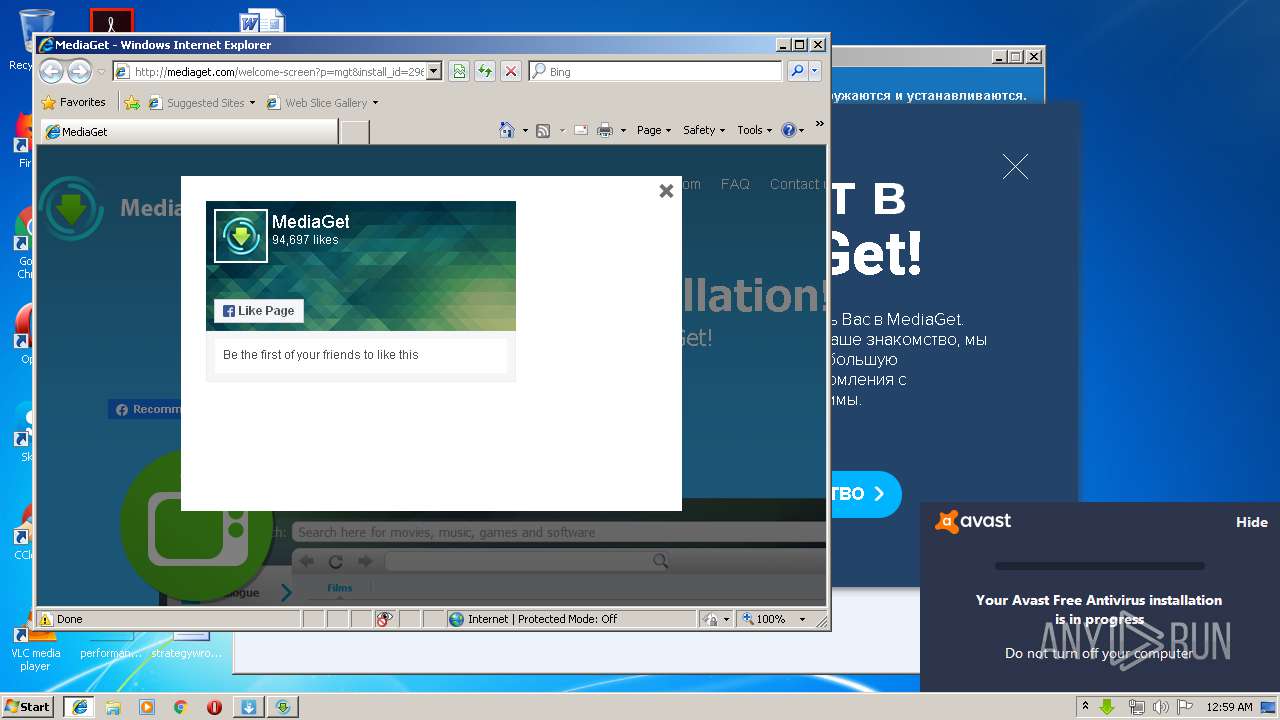Image resolution: width=1280 pixels, height=720 pixels.
Task: Toggle Compatibility View icon
Action: 459,71
